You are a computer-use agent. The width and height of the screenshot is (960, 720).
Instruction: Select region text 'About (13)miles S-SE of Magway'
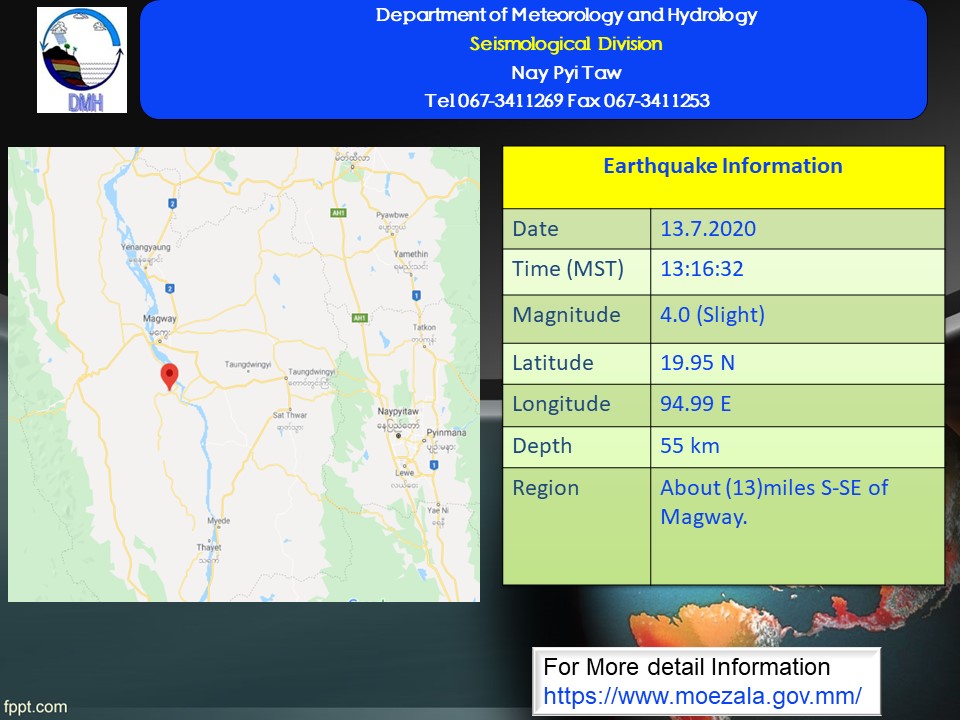[774, 502]
